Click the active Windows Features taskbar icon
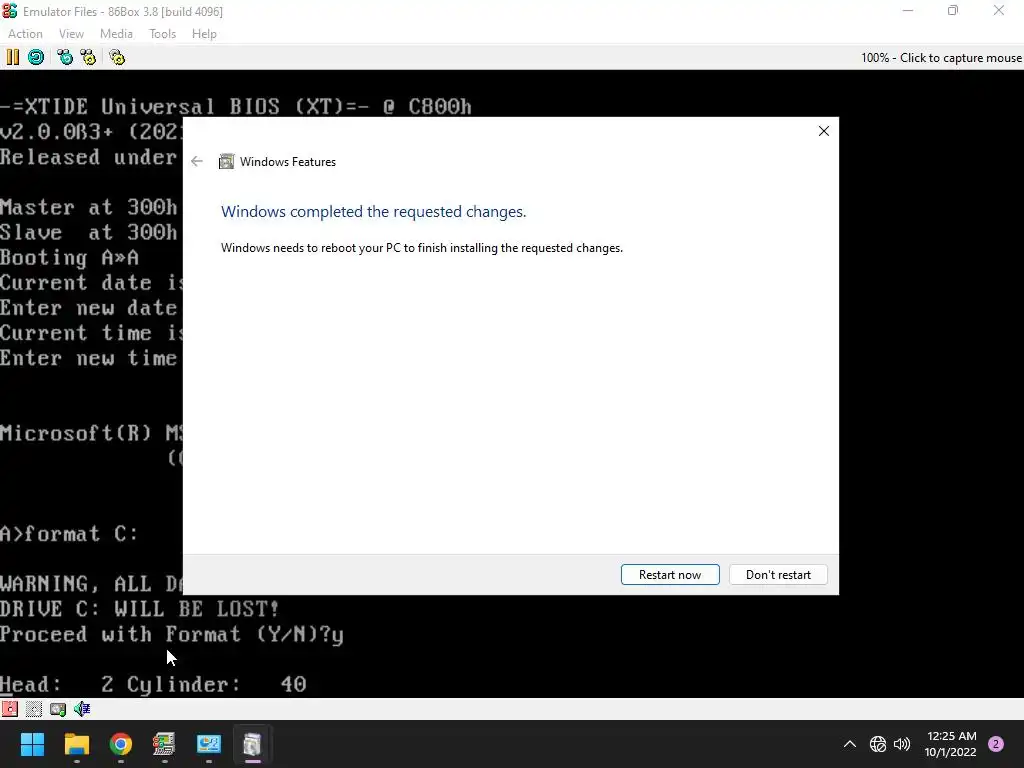This screenshot has width=1024, height=768. [x=252, y=744]
